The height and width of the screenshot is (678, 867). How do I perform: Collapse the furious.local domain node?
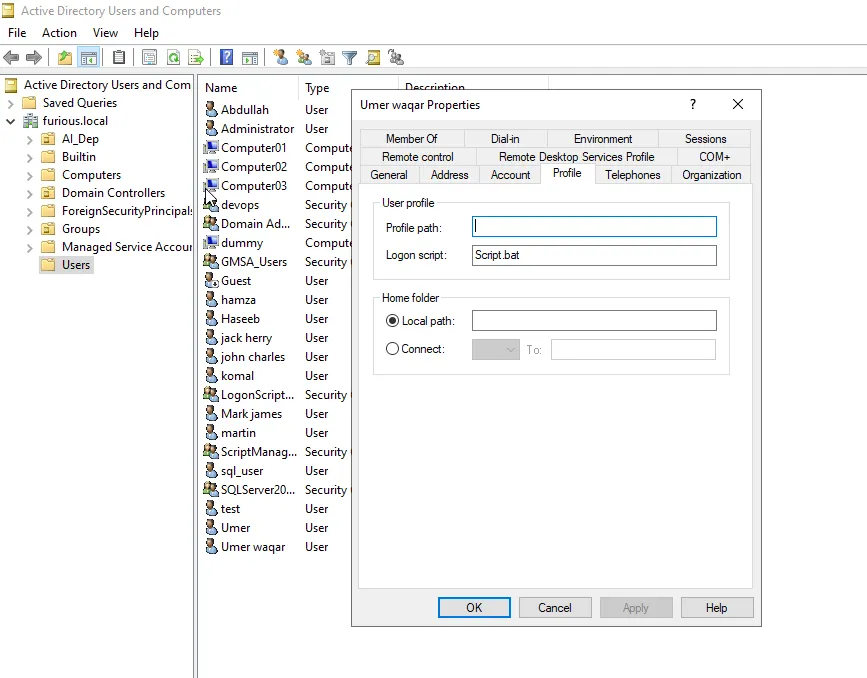11,121
